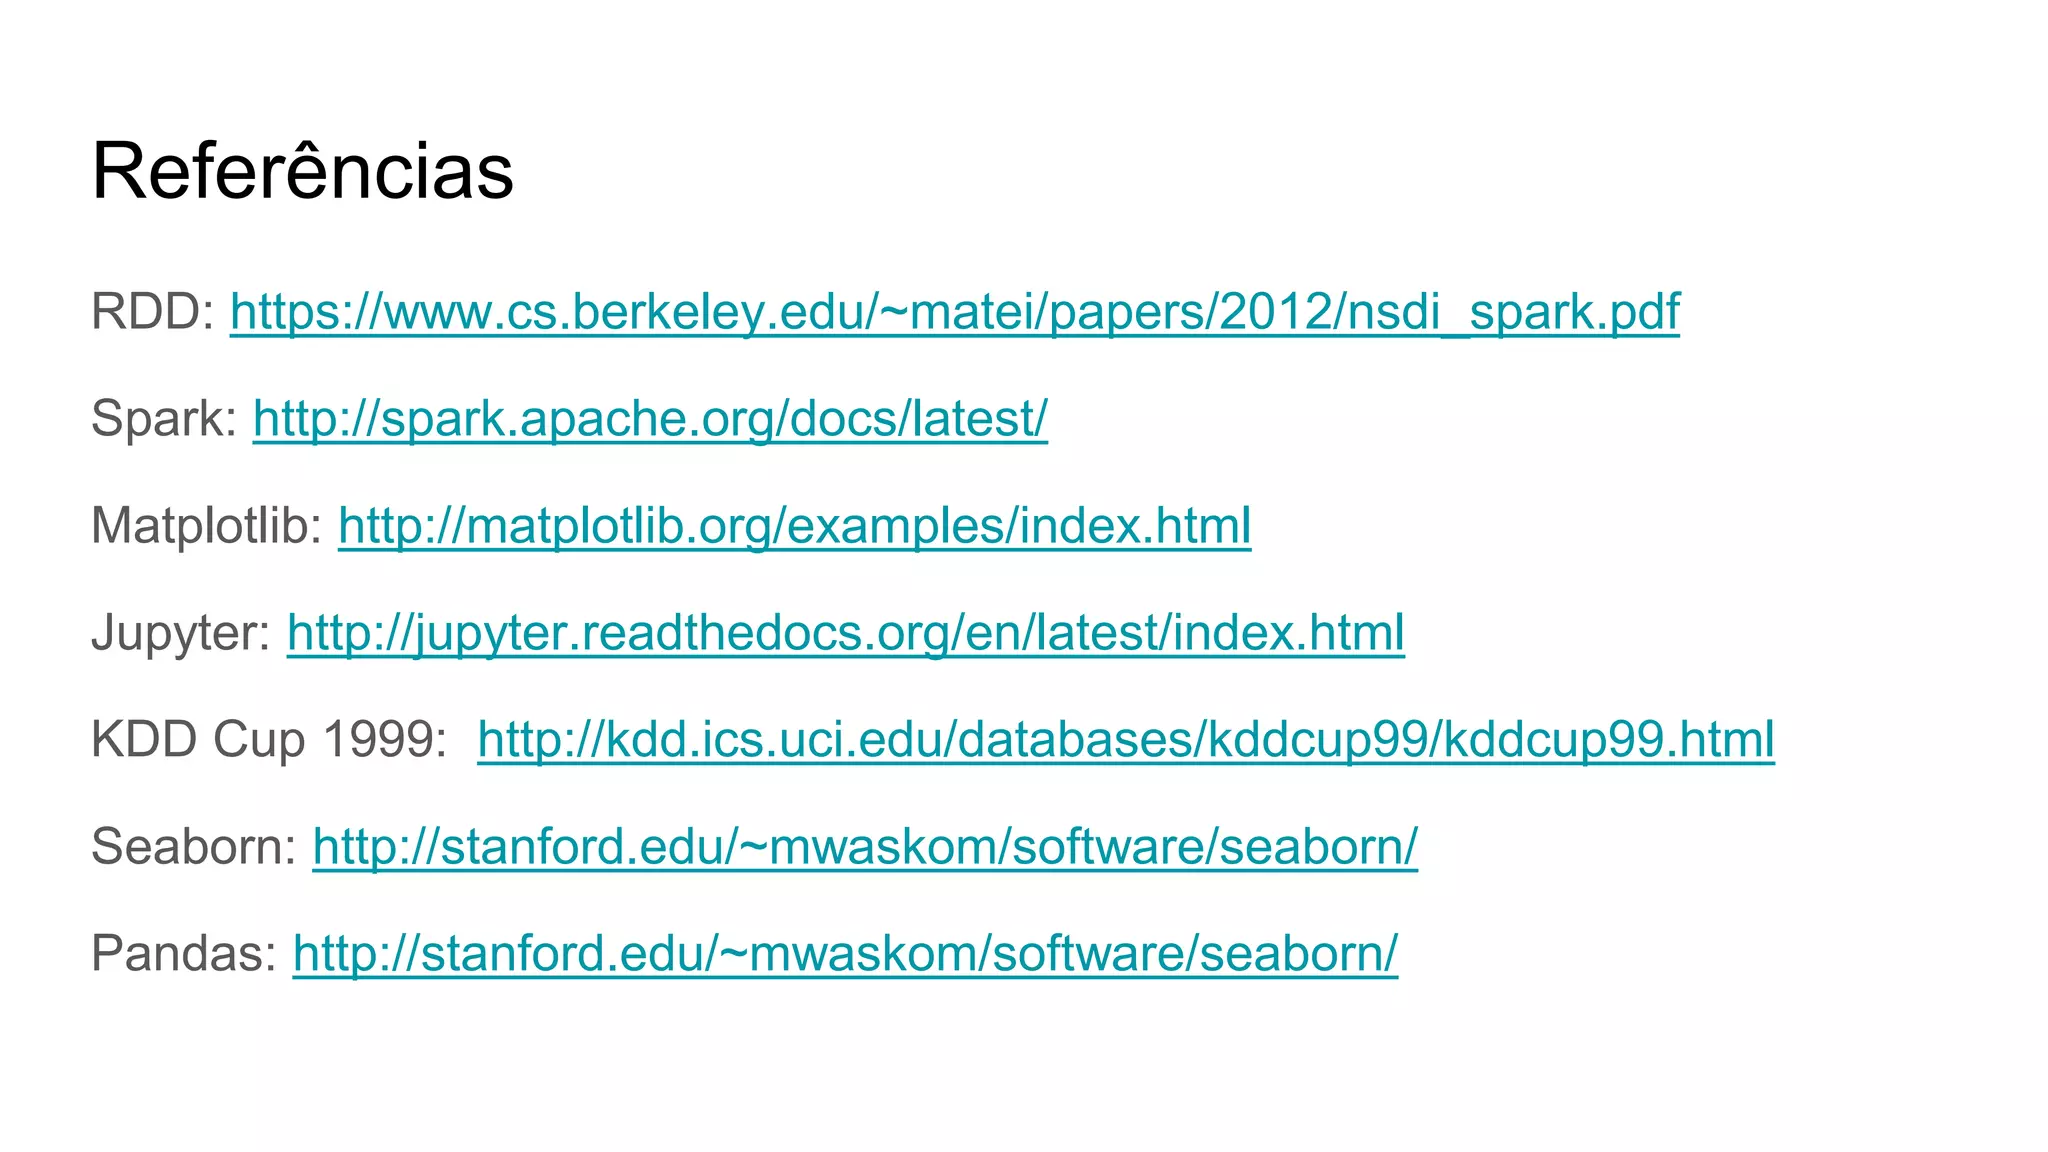Click the 'Pandas:' text label
The width and height of the screenshot is (2048, 1152).
tap(183, 954)
